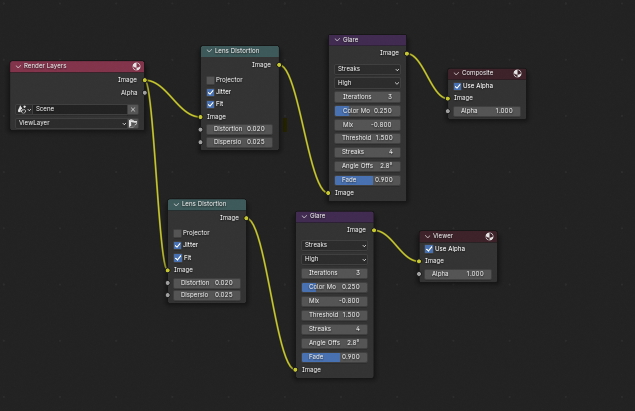Collapse the Render Layers node
Screen dimensions: 635x411
18,66
